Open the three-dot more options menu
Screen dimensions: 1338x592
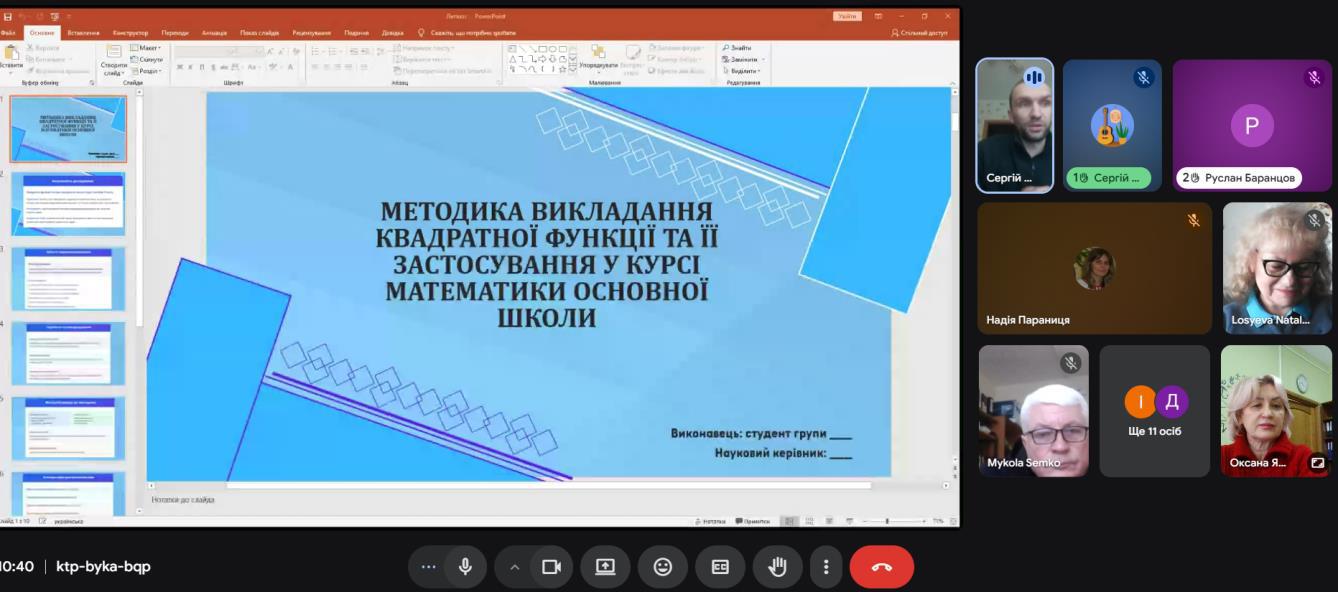[x=826, y=567]
